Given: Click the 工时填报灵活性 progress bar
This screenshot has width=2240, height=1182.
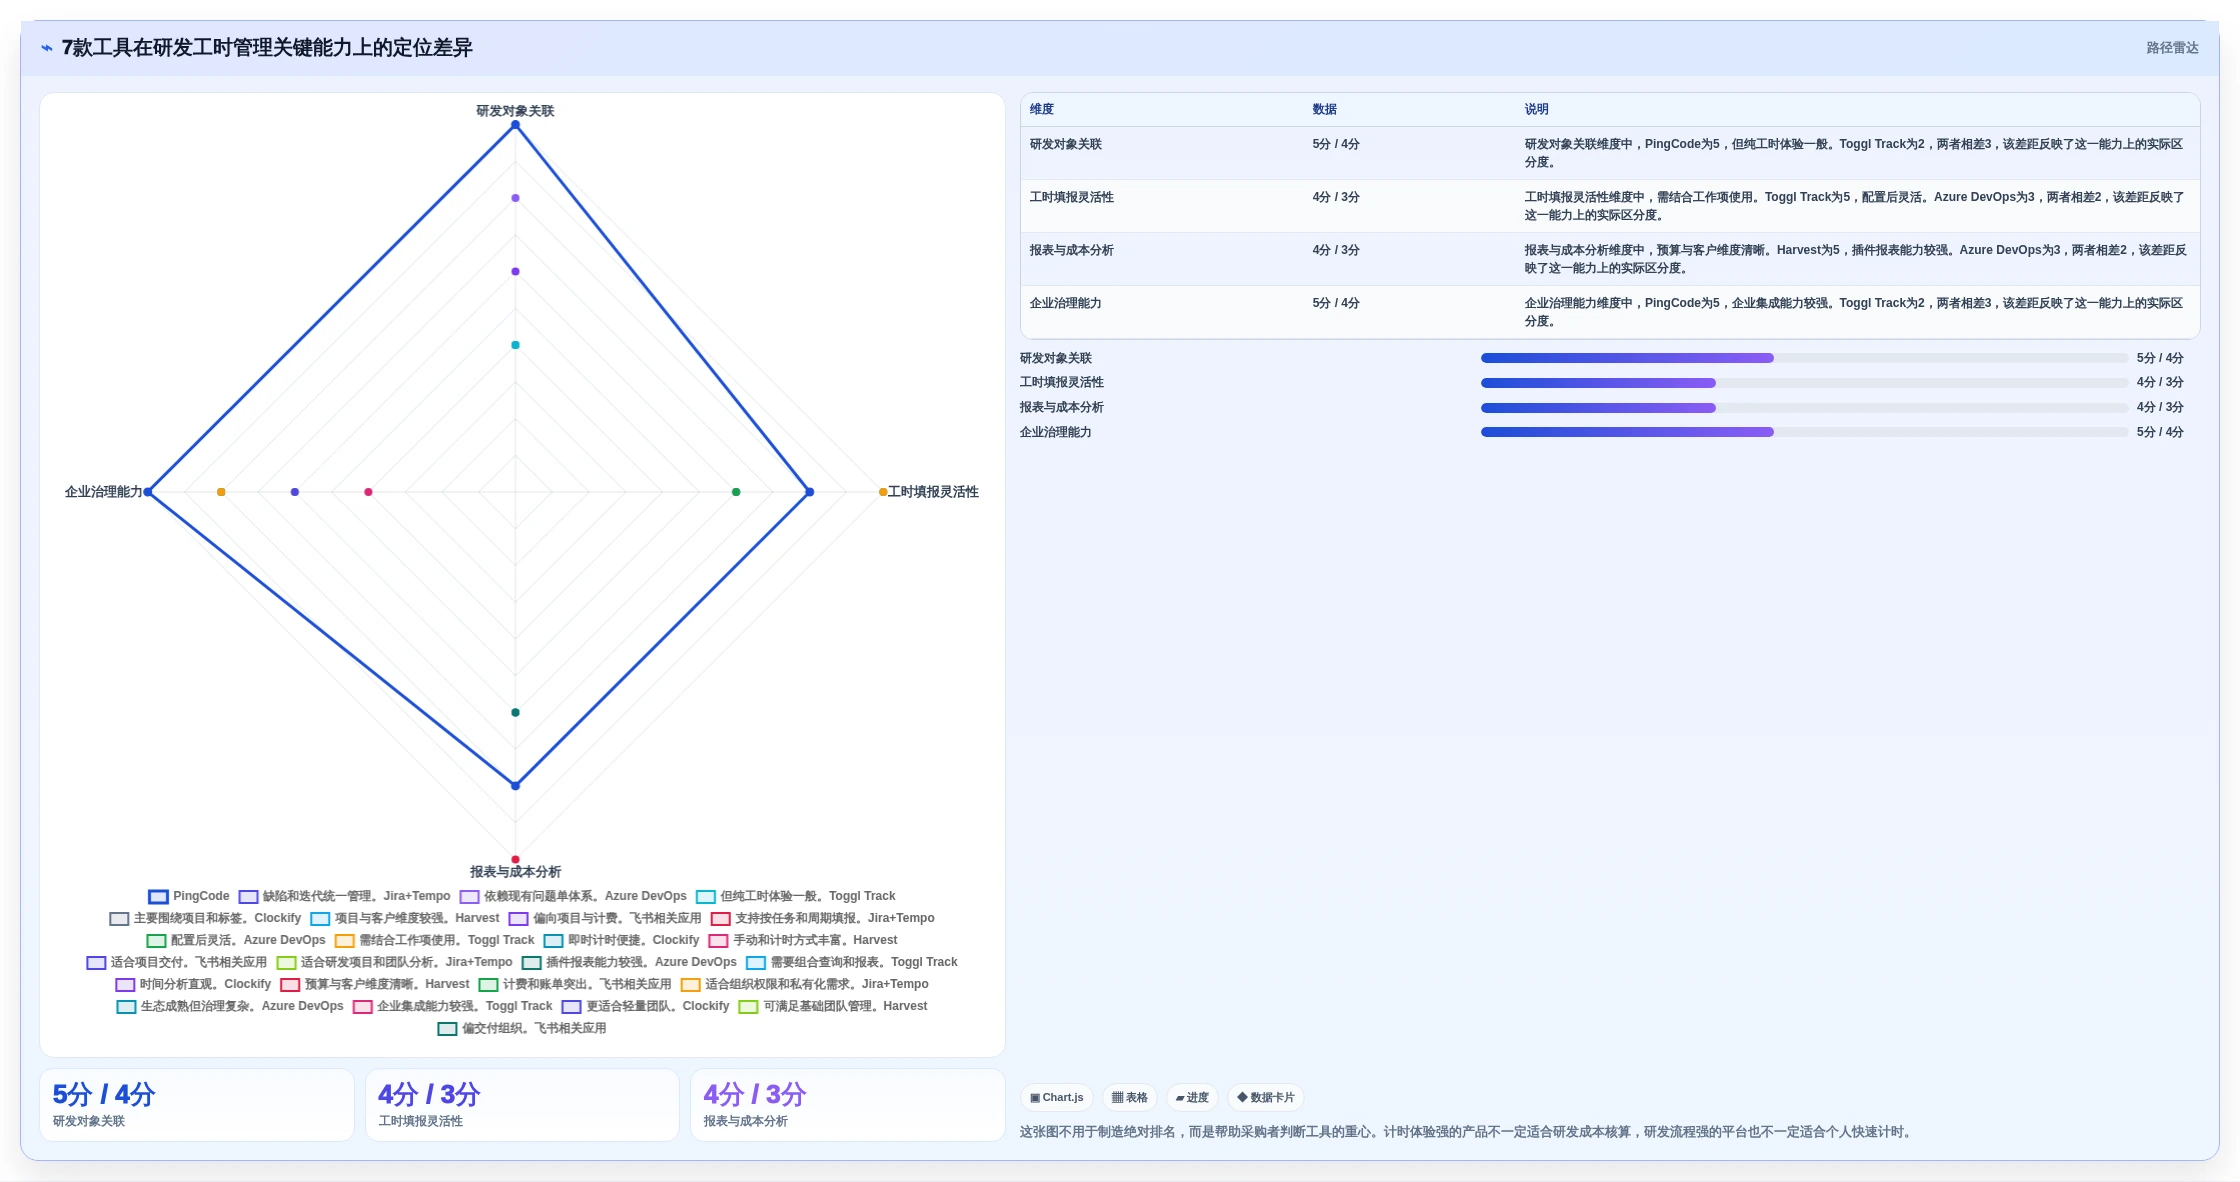Looking at the screenshot, I should click(1804, 382).
